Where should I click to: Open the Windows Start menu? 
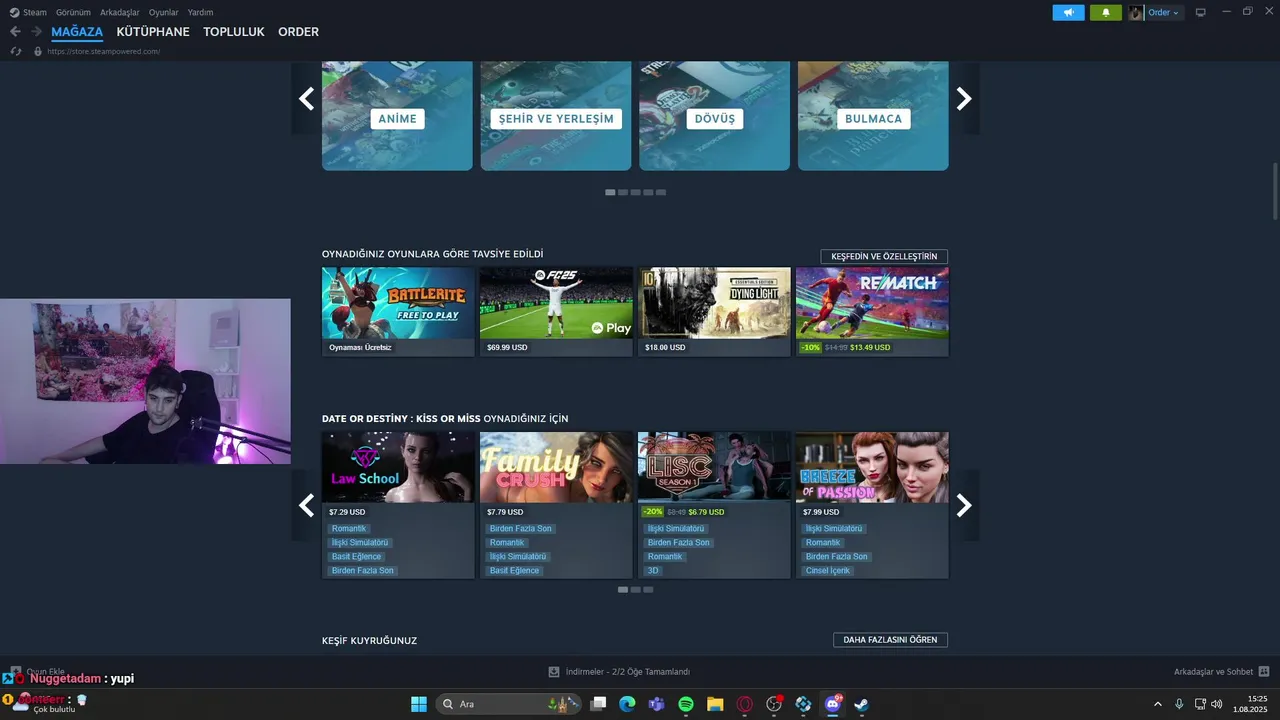coord(419,704)
